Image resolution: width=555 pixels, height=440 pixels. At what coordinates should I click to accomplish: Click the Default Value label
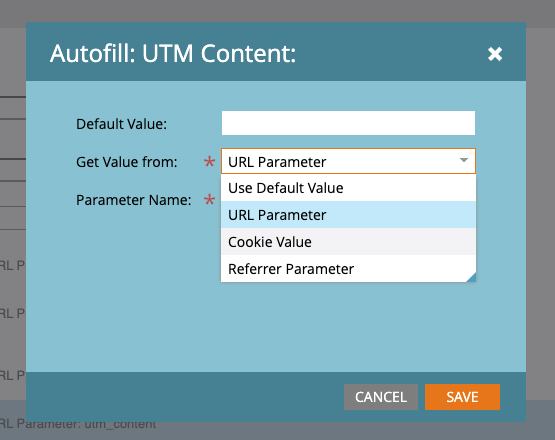pyautogui.click(x=121, y=124)
